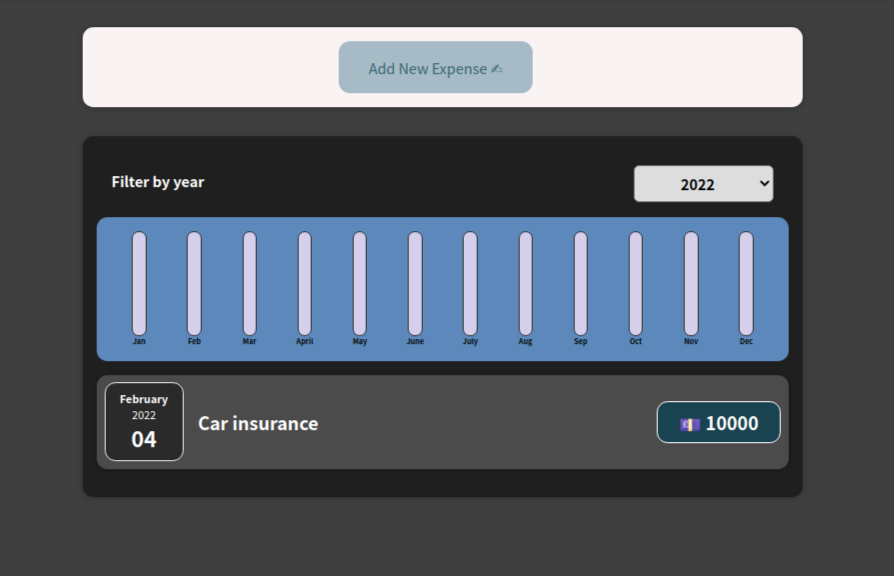Screen dimensions: 894x576
Task: Click the July chart bar
Action: (x=470, y=283)
